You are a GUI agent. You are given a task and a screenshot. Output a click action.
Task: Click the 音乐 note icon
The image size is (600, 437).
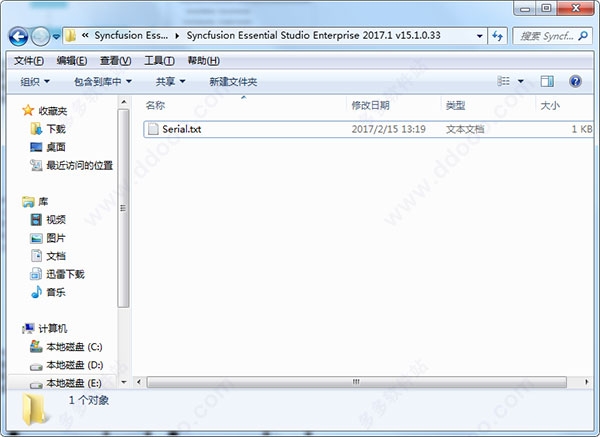(x=36, y=292)
